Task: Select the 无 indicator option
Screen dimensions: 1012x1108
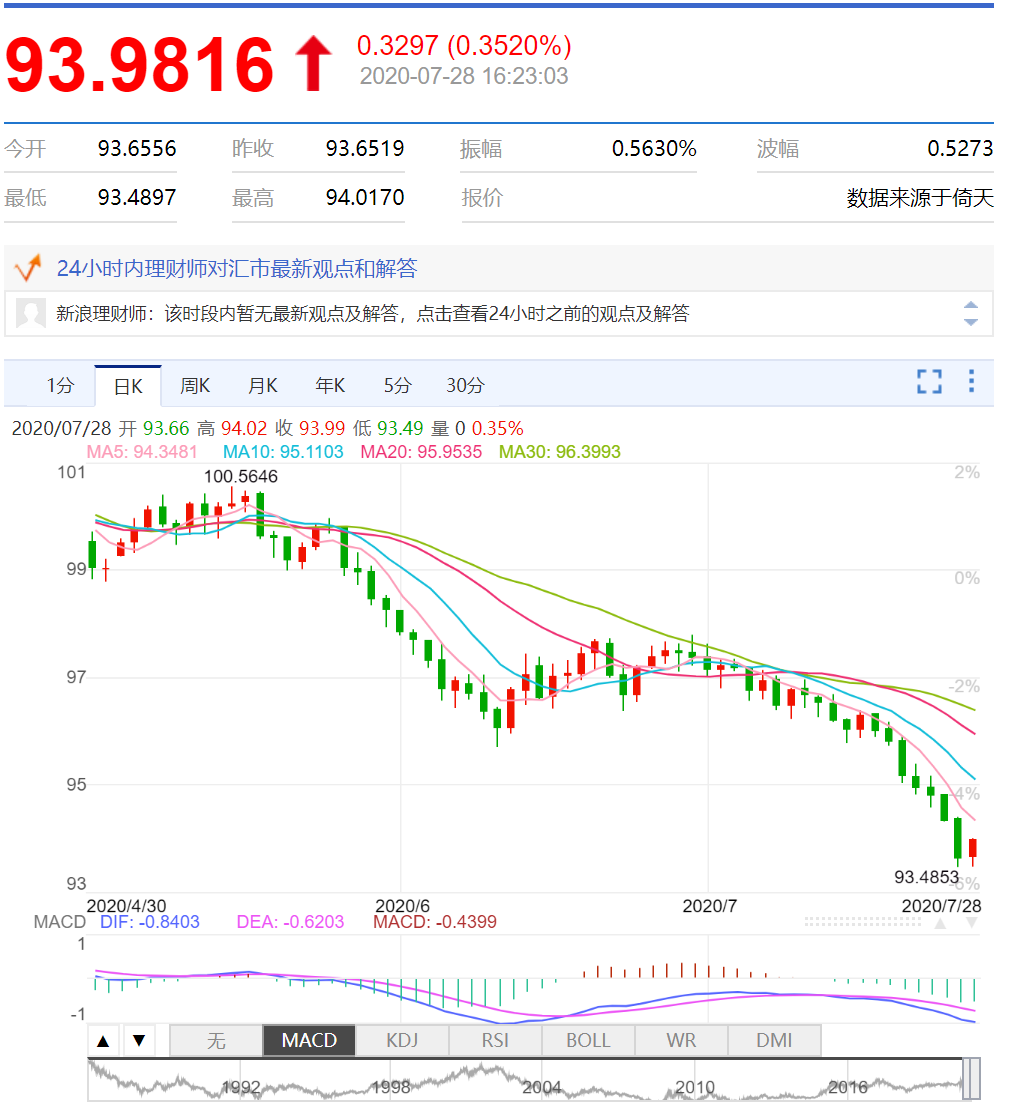Action: click(x=216, y=1040)
